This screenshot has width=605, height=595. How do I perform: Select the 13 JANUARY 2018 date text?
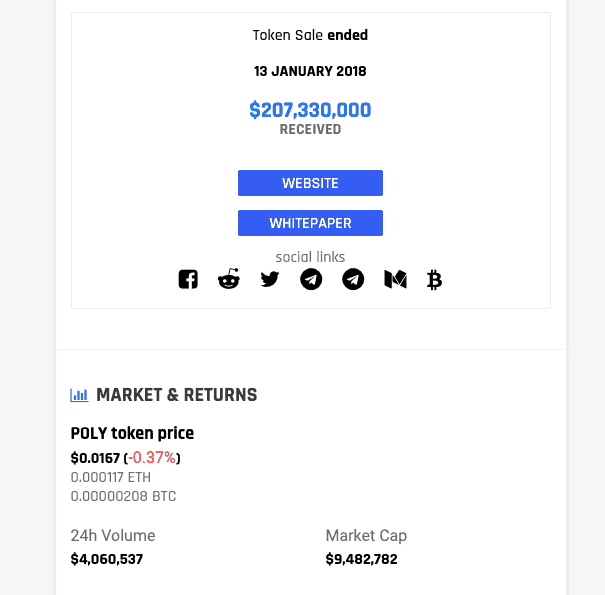point(310,72)
